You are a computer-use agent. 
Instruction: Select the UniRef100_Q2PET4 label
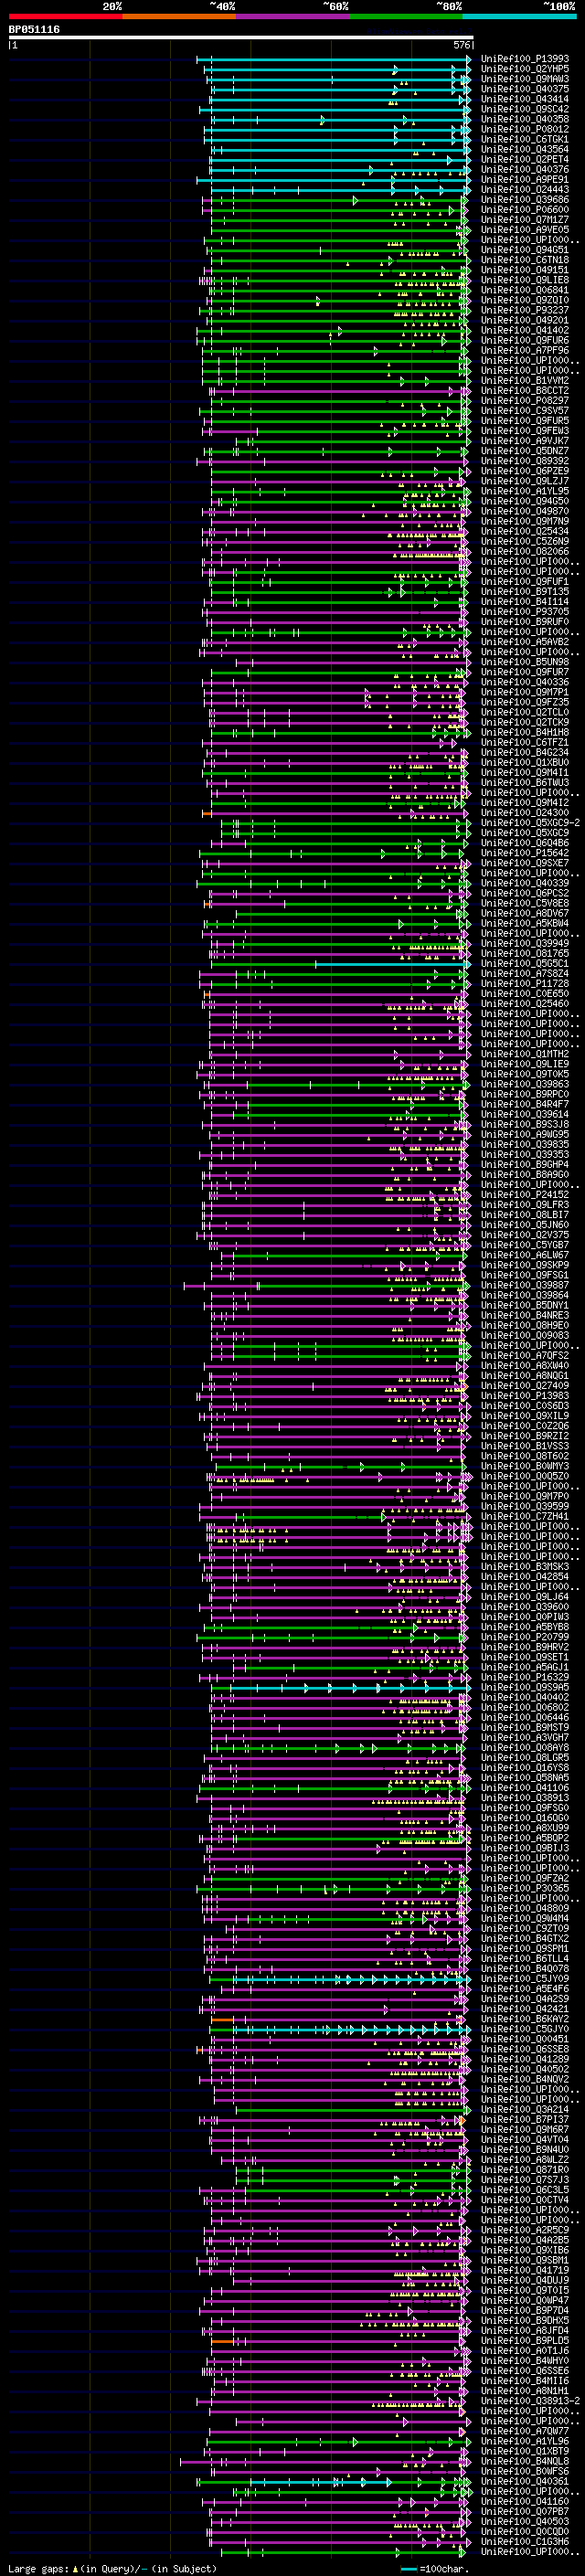[525, 160]
